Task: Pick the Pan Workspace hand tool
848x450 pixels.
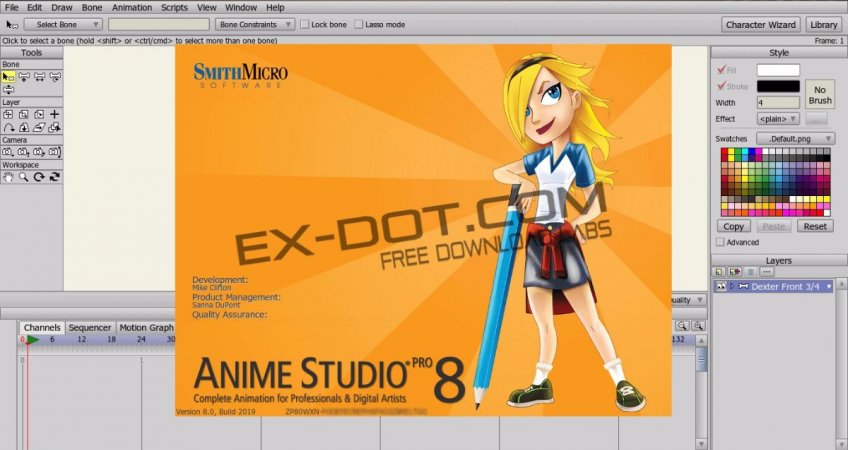Action: tap(8, 177)
